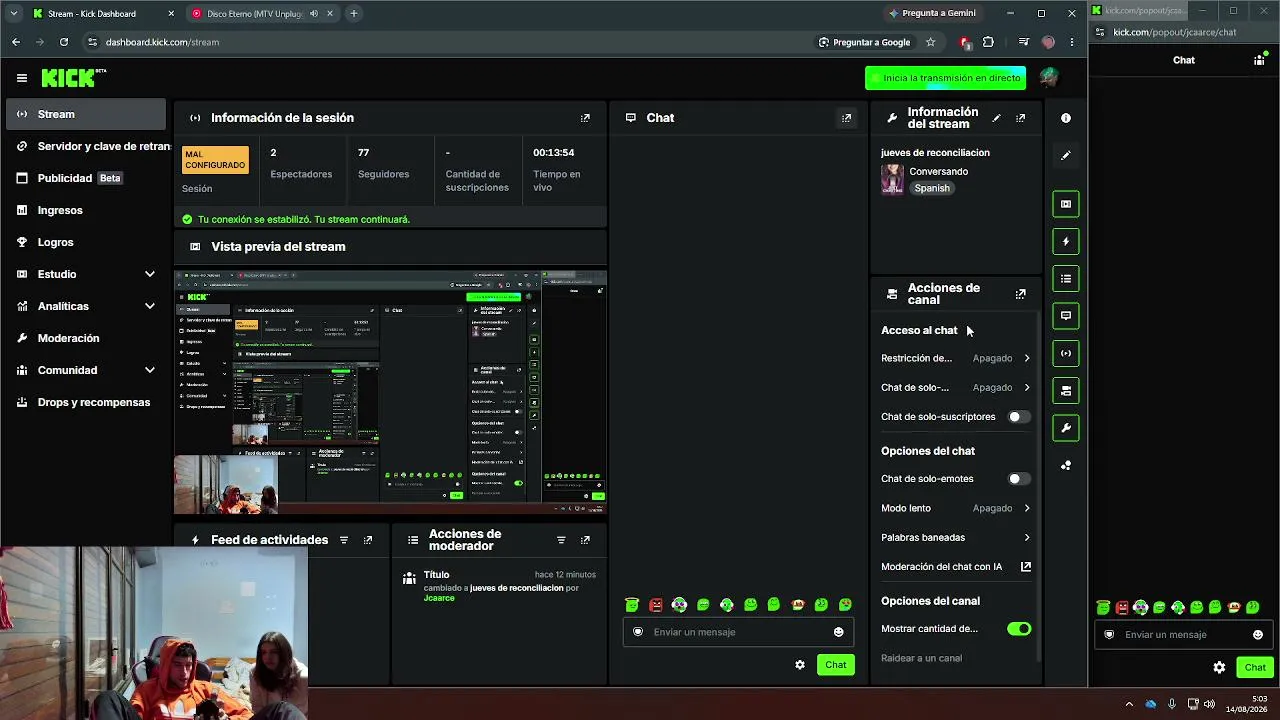Image resolution: width=1280 pixels, height=720 pixels.
Task: Open the Restricción de... Apagado setting
Action: (956, 358)
